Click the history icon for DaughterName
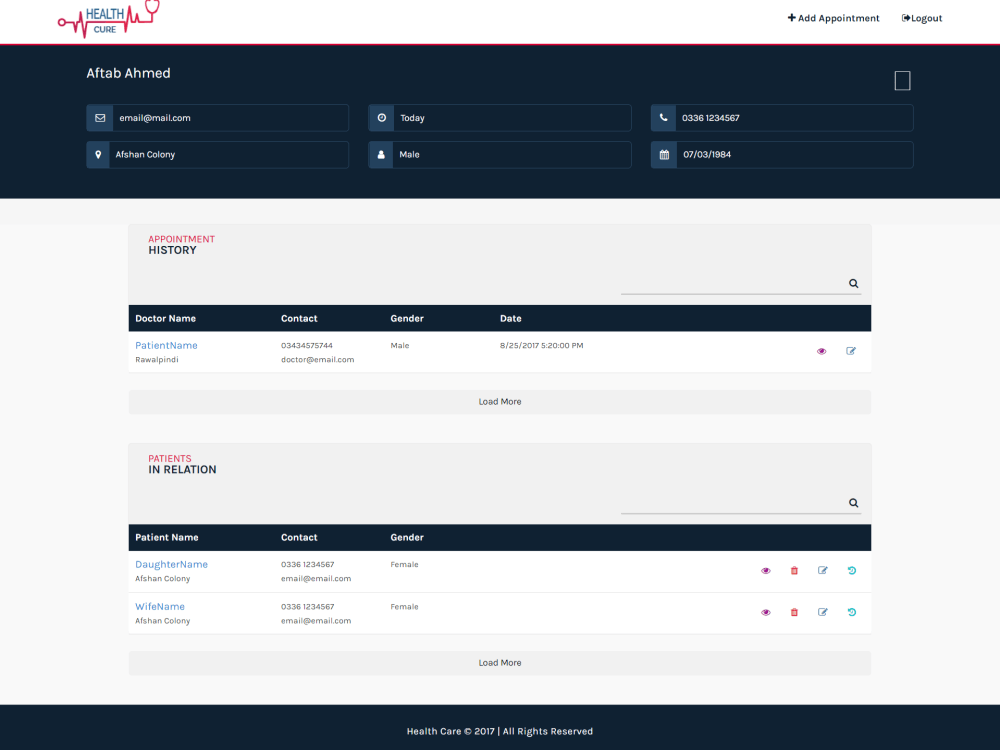1000x750 pixels. coord(851,571)
